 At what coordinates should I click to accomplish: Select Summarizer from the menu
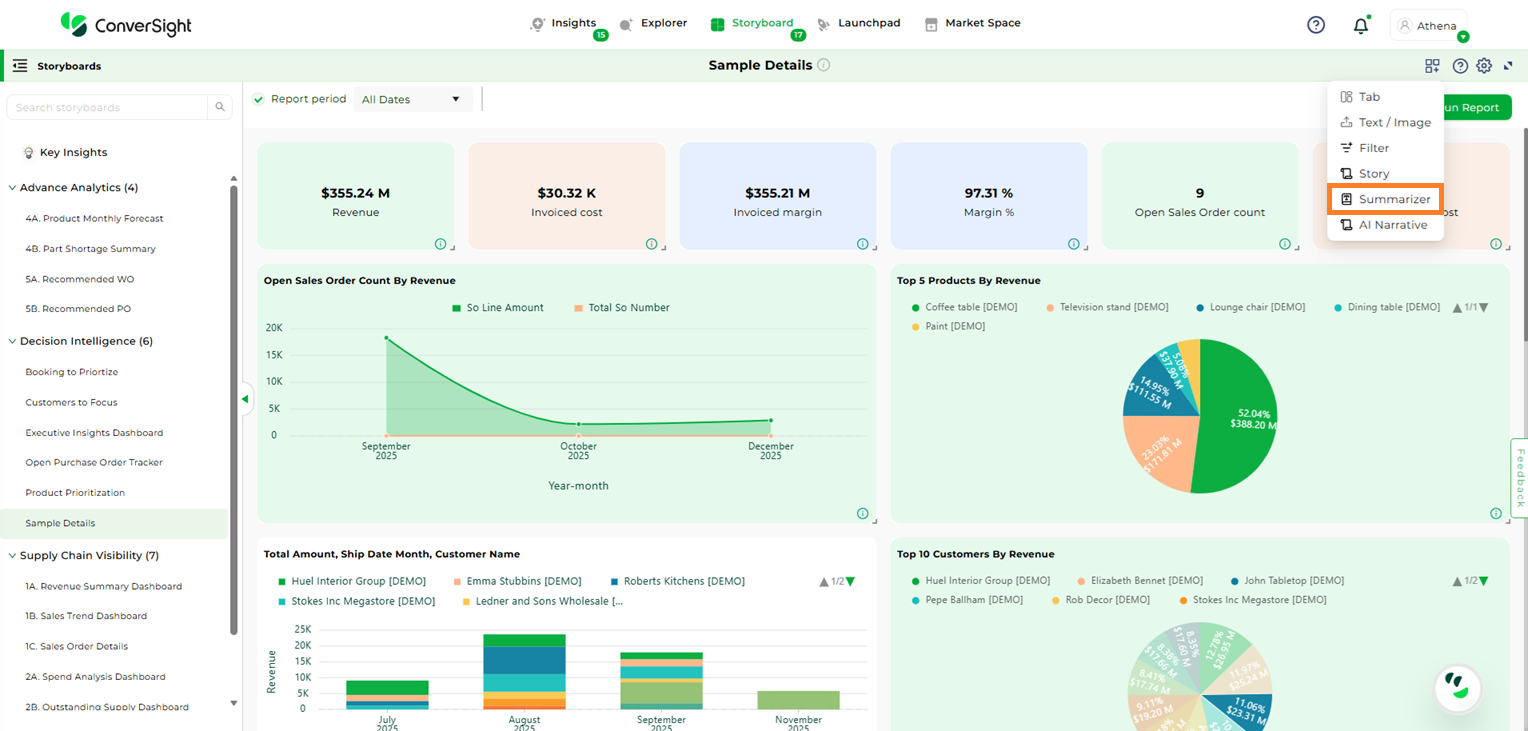click(x=1385, y=199)
